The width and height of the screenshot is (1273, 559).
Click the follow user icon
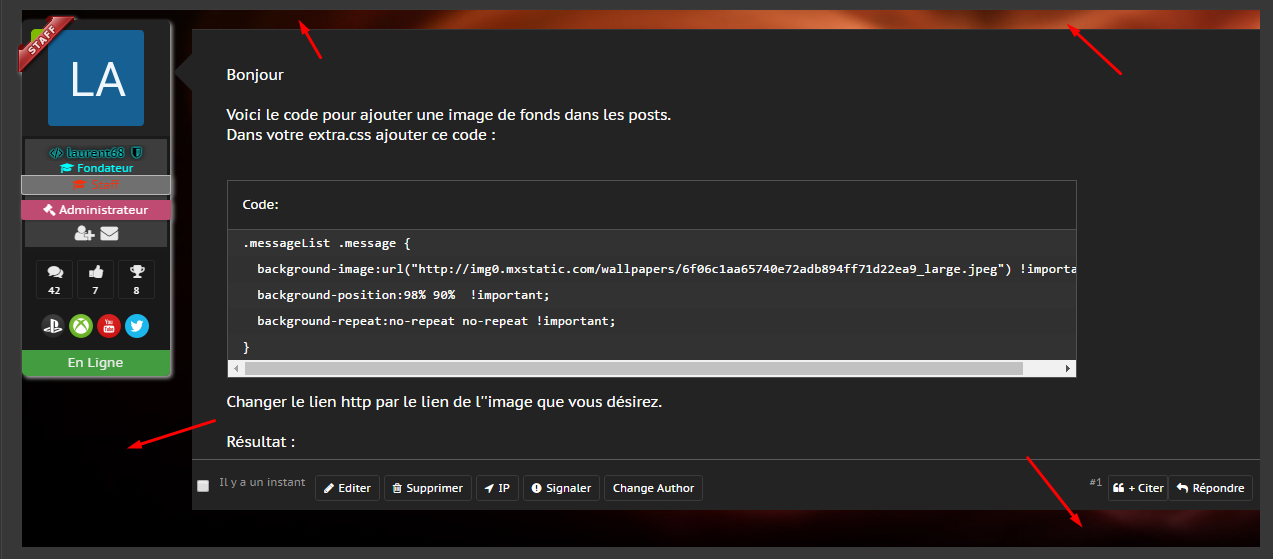pyautogui.click(x=84, y=234)
